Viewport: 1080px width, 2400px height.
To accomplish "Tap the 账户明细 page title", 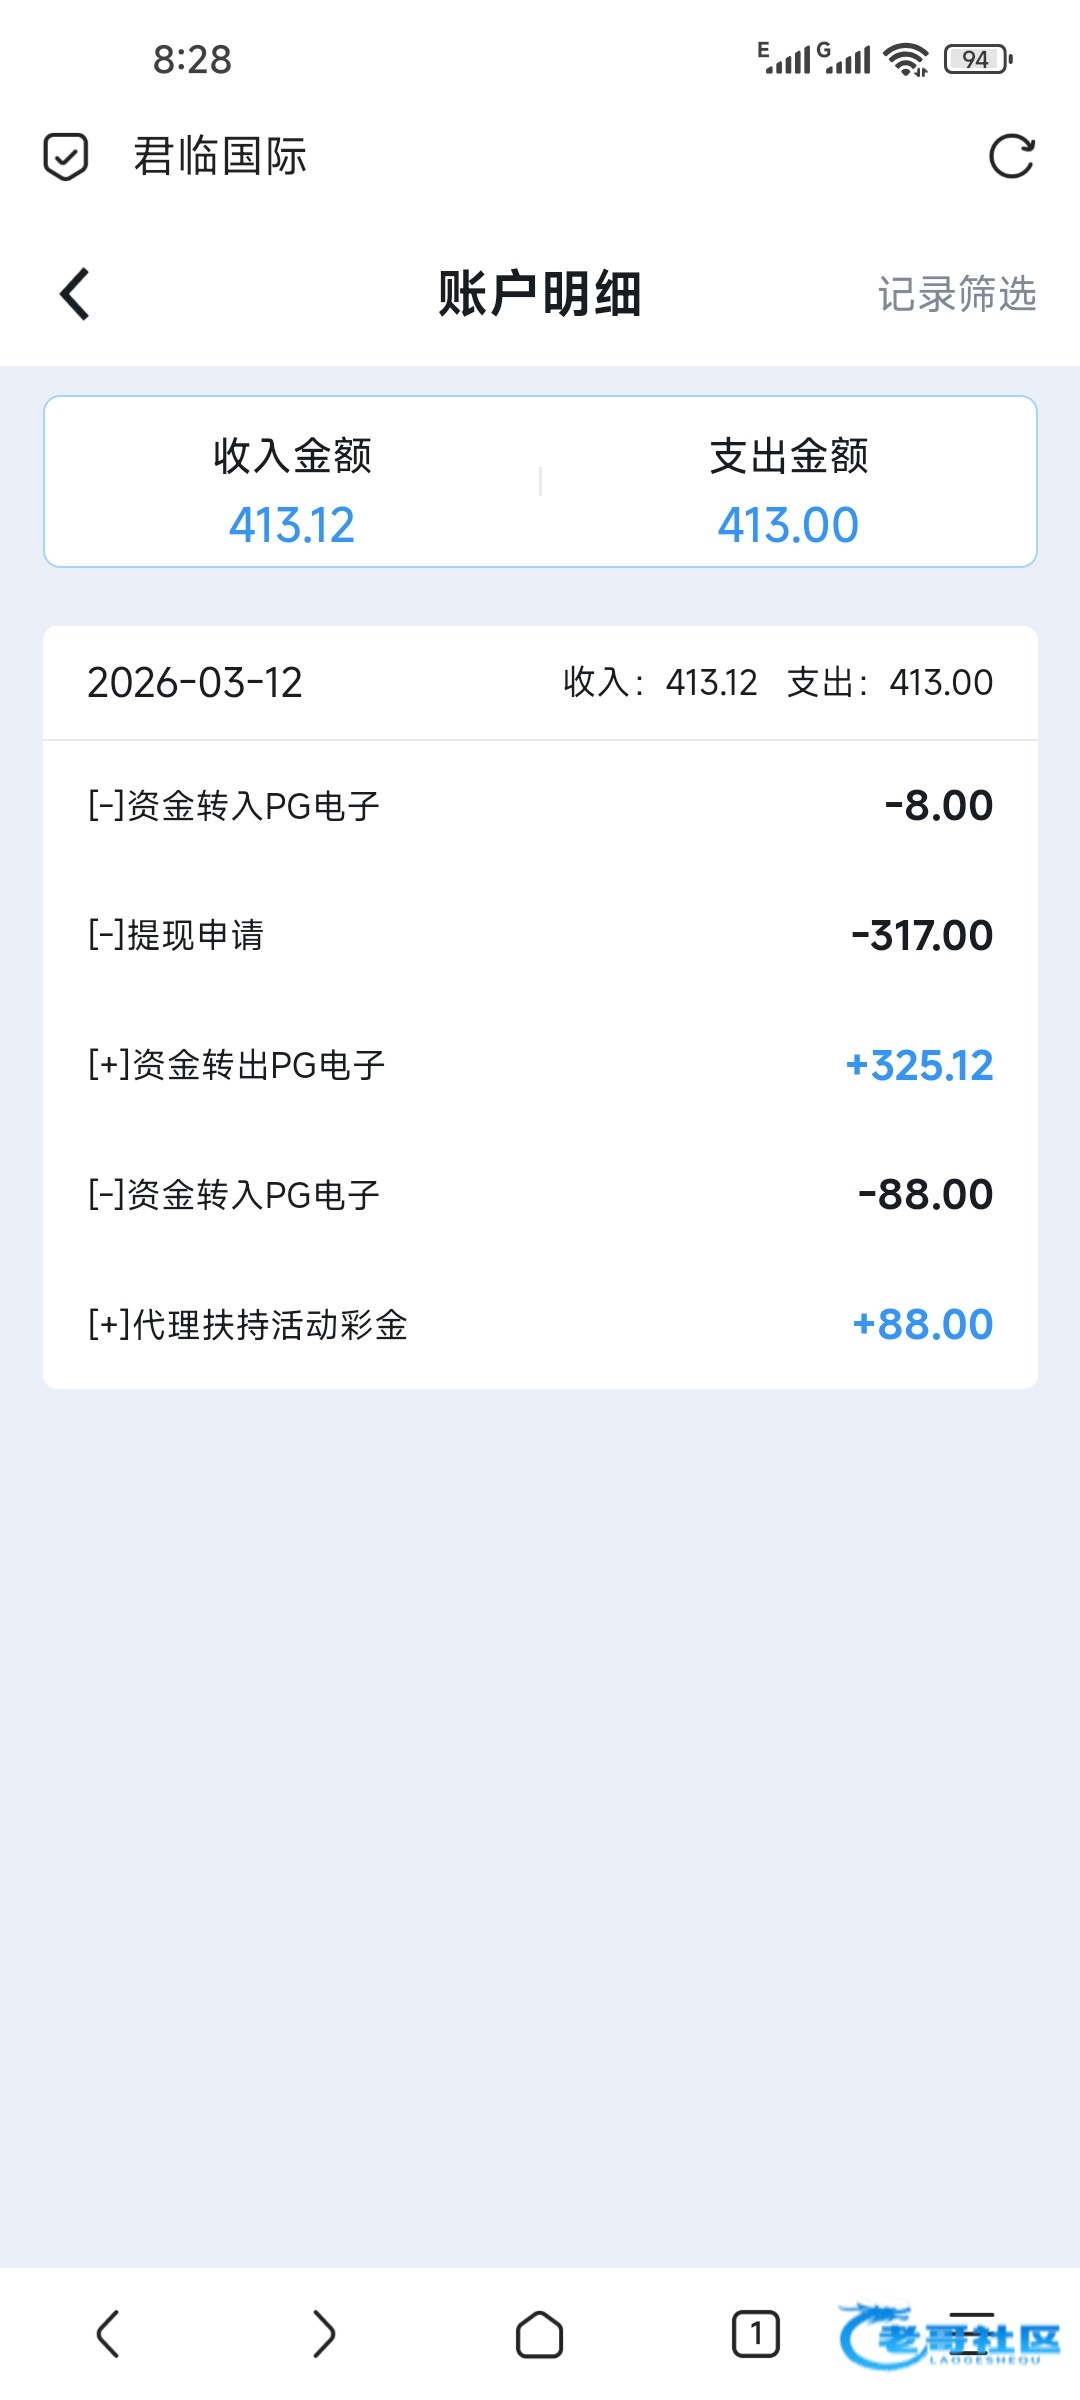I will [540, 294].
